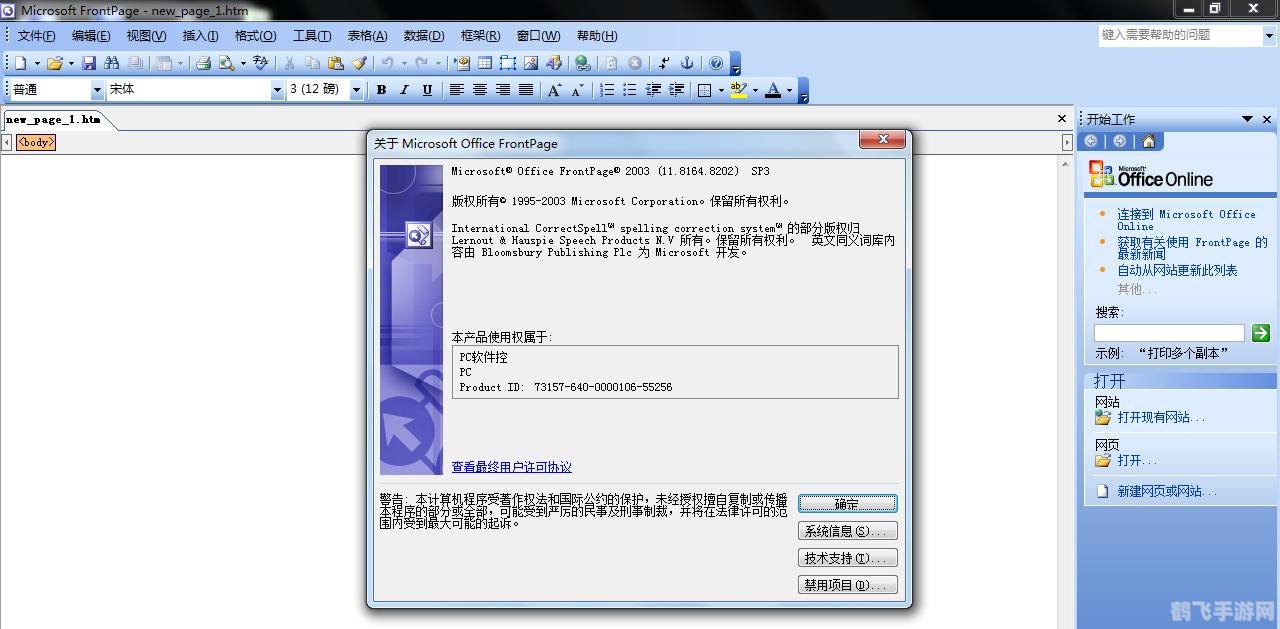
Task: Open the Insert Web Component tool
Action: point(462,62)
